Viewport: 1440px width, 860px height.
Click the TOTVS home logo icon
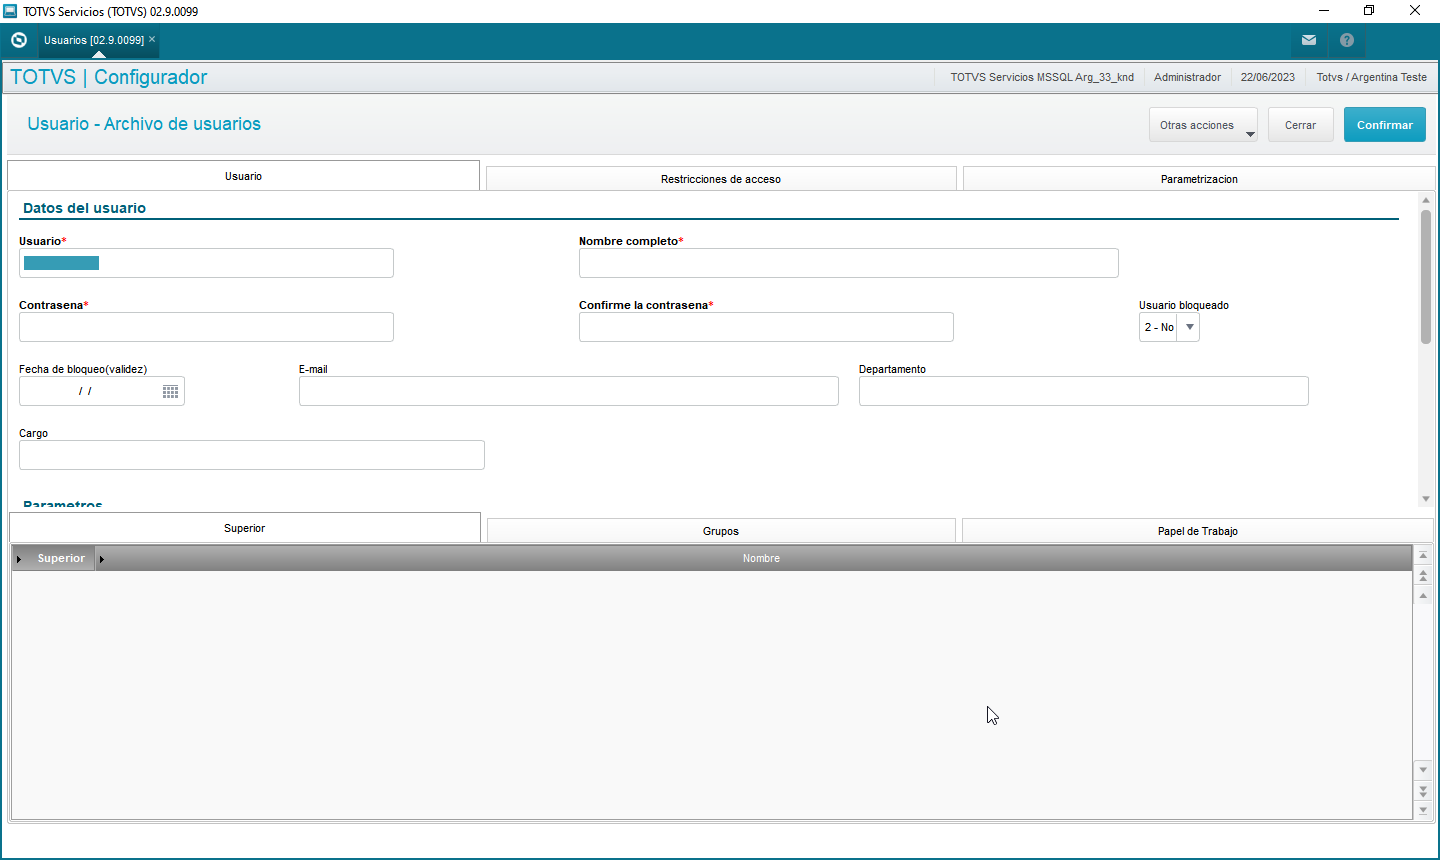(18, 40)
